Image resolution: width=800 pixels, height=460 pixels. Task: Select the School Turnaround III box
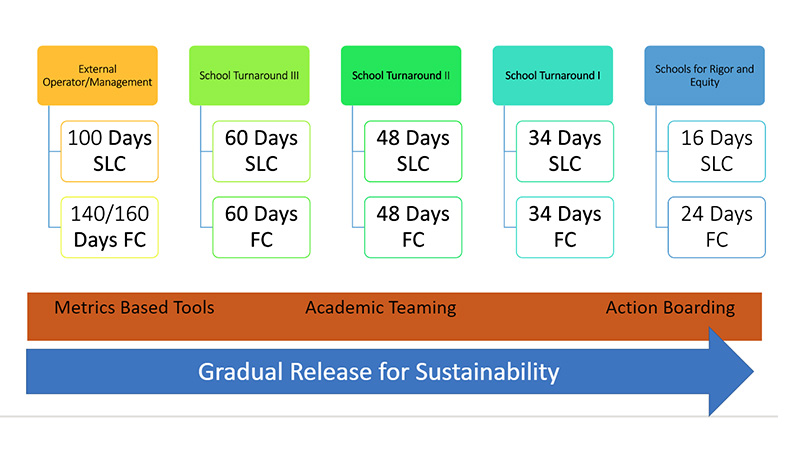click(x=249, y=75)
